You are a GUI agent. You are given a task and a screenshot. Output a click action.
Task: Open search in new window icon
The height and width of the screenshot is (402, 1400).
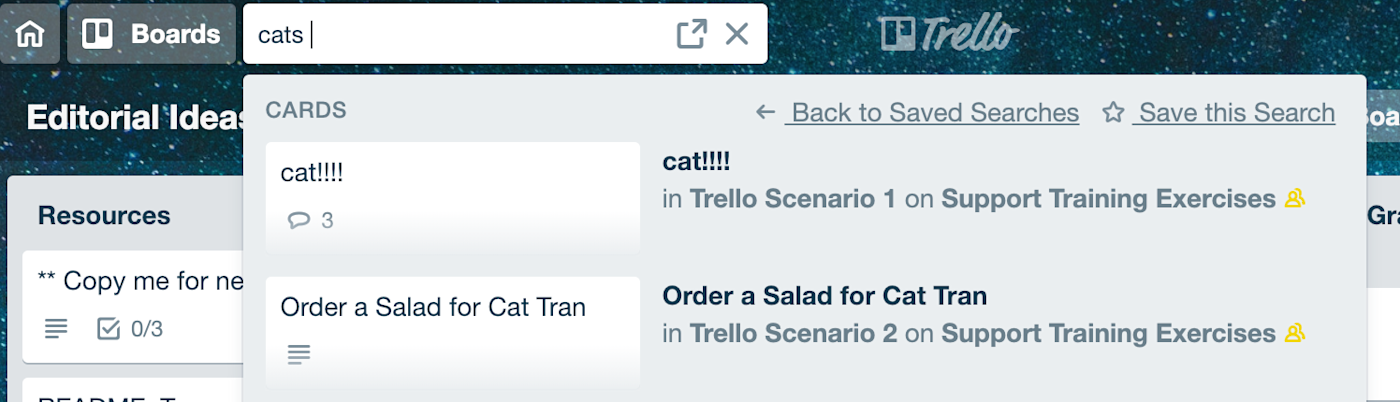tap(691, 34)
